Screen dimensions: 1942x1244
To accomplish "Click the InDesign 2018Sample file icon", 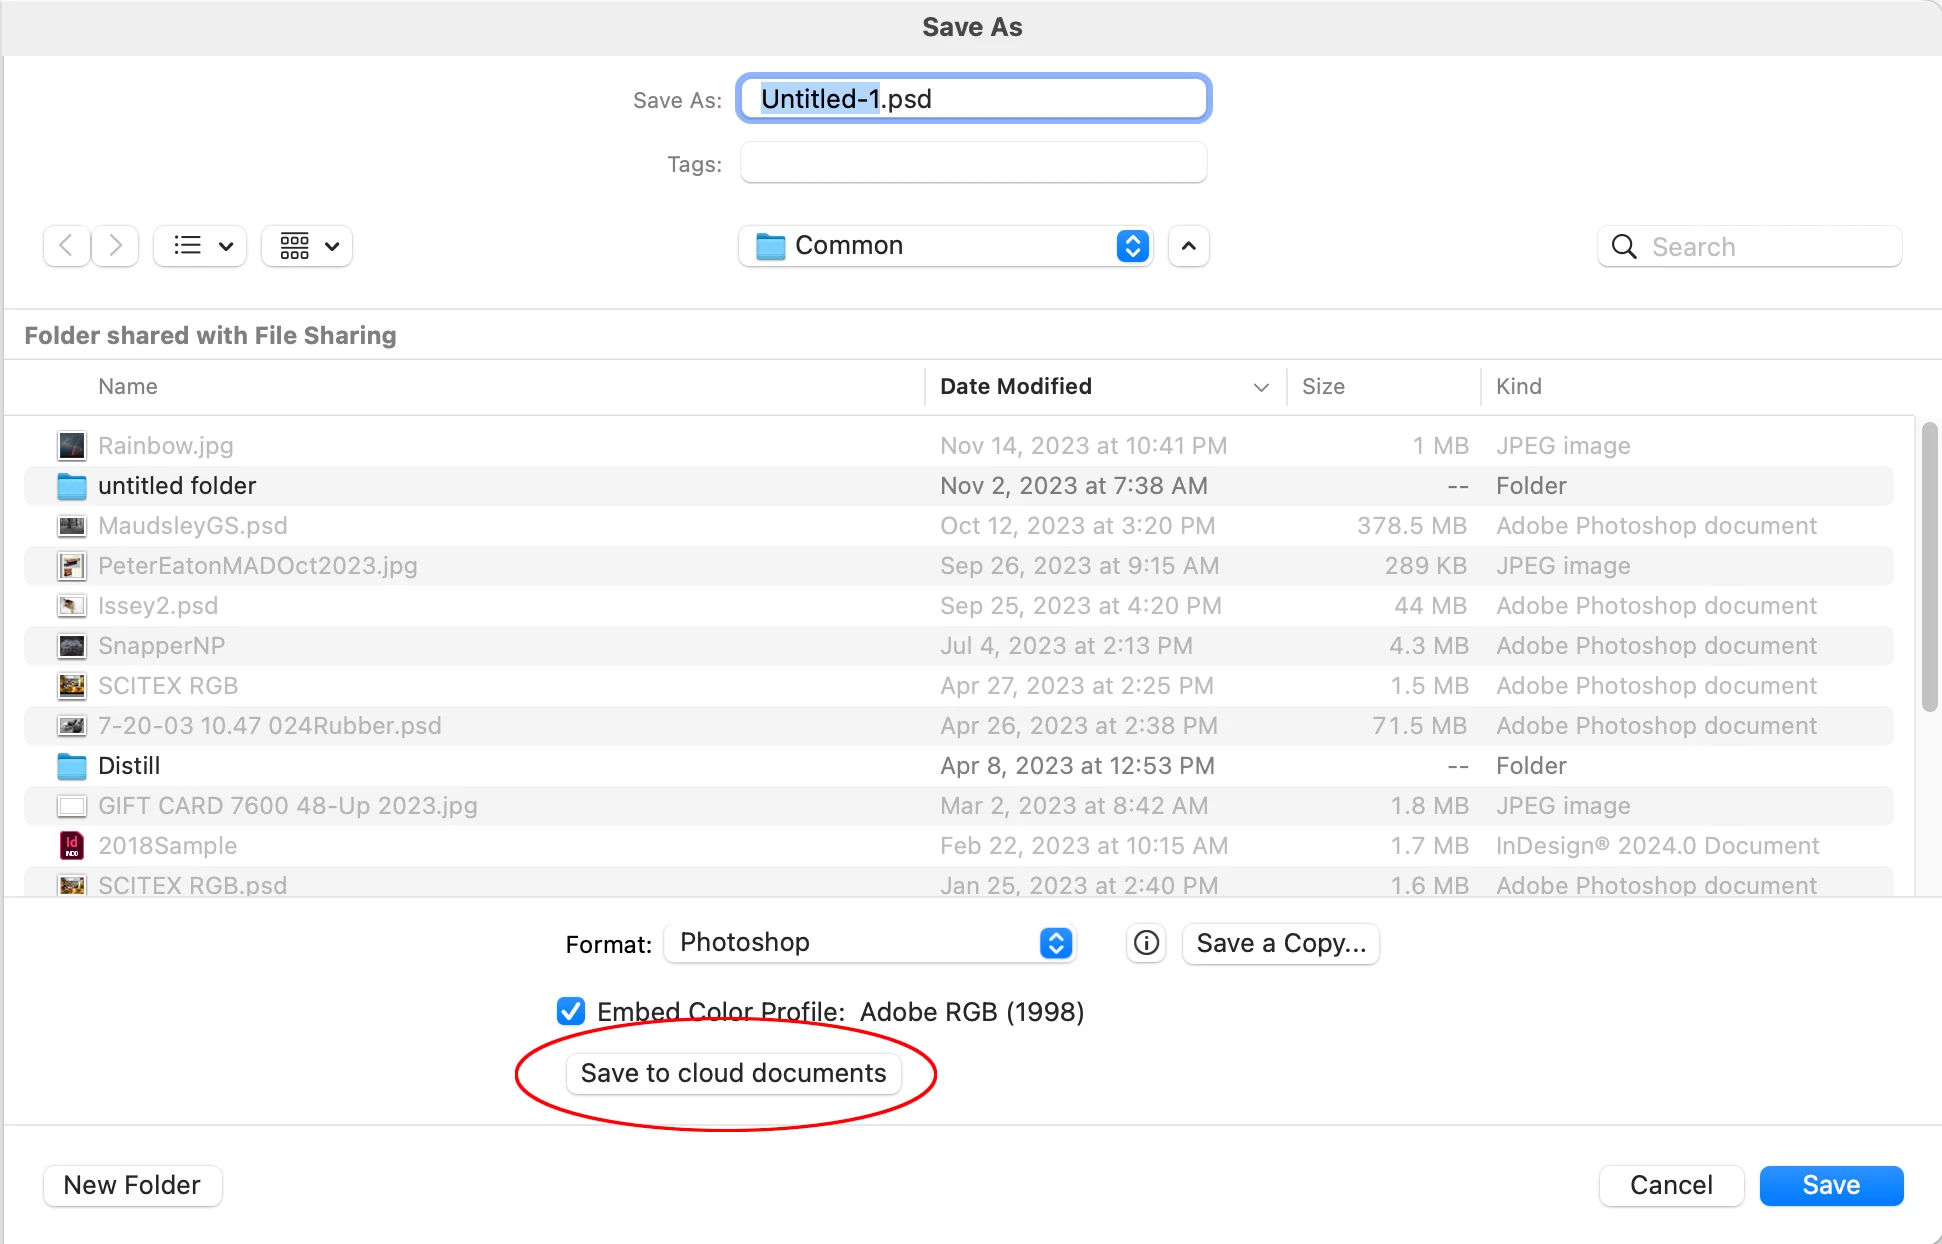I will coord(72,846).
